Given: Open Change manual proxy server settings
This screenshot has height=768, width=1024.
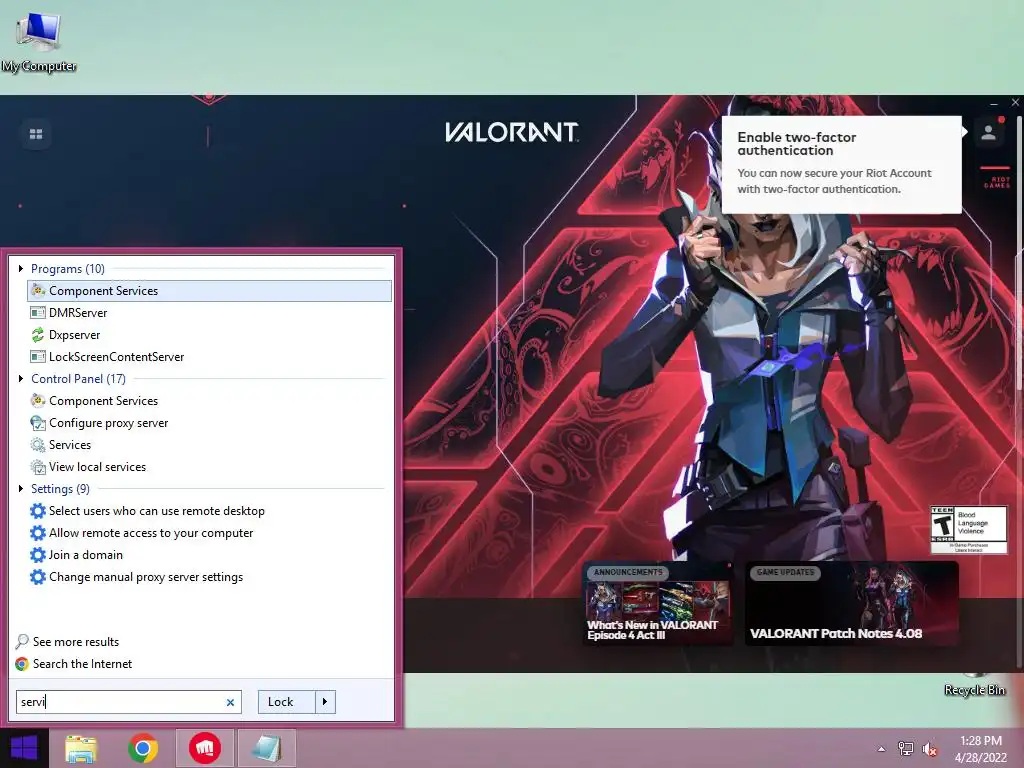Looking at the screenshot, I should (210, 577).
